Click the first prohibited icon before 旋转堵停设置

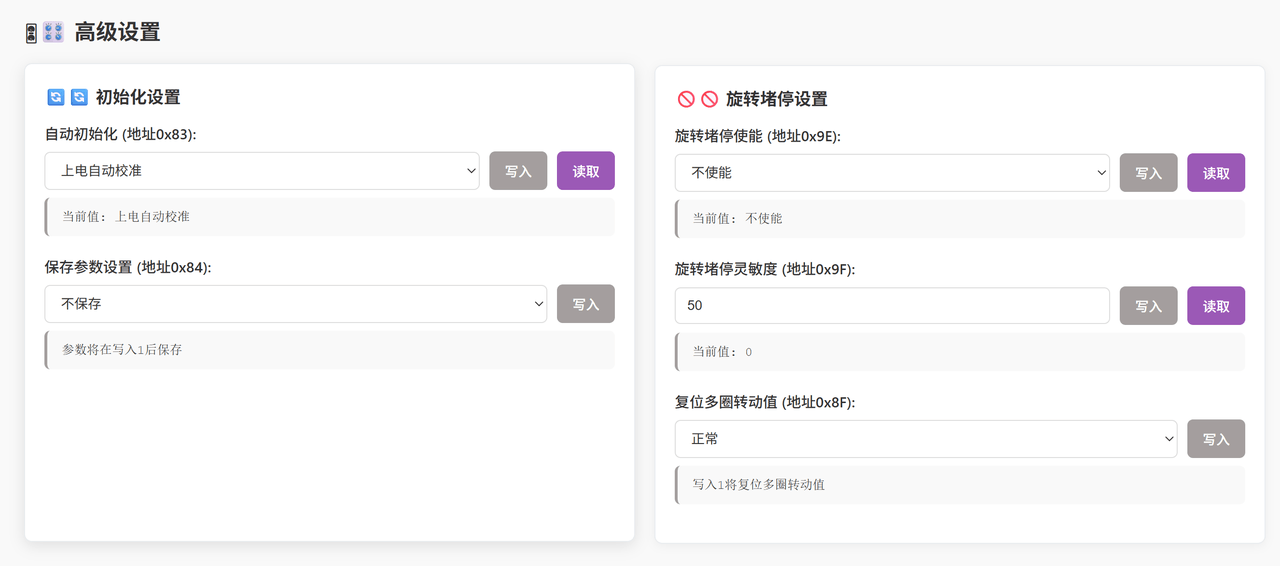(686, 99)
